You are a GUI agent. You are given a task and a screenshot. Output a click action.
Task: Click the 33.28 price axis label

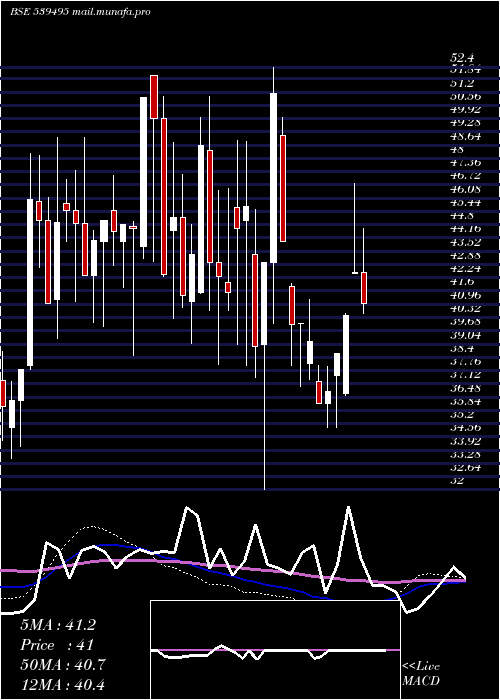tap(466, 454)
